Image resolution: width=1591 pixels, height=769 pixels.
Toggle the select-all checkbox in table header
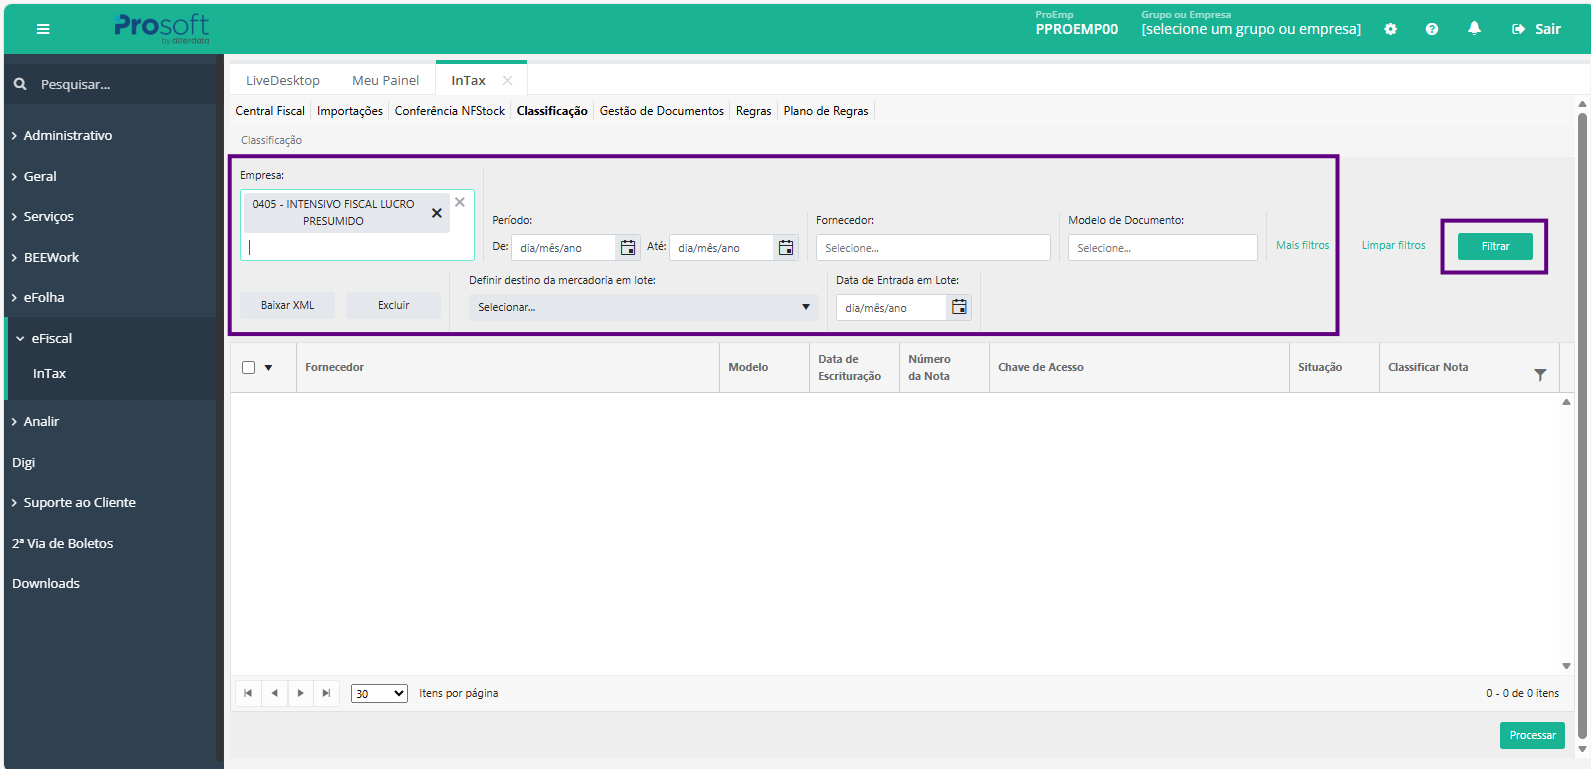(249, 368)
